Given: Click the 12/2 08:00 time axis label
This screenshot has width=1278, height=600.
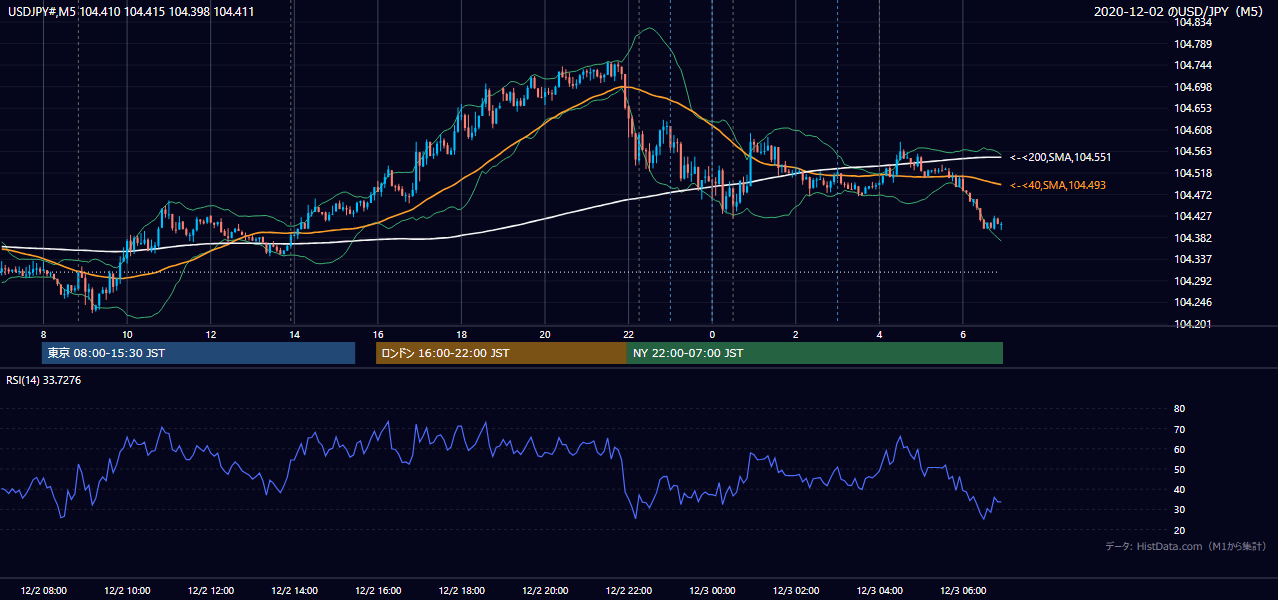Looking at the screenshot, I should click(43, 591).
